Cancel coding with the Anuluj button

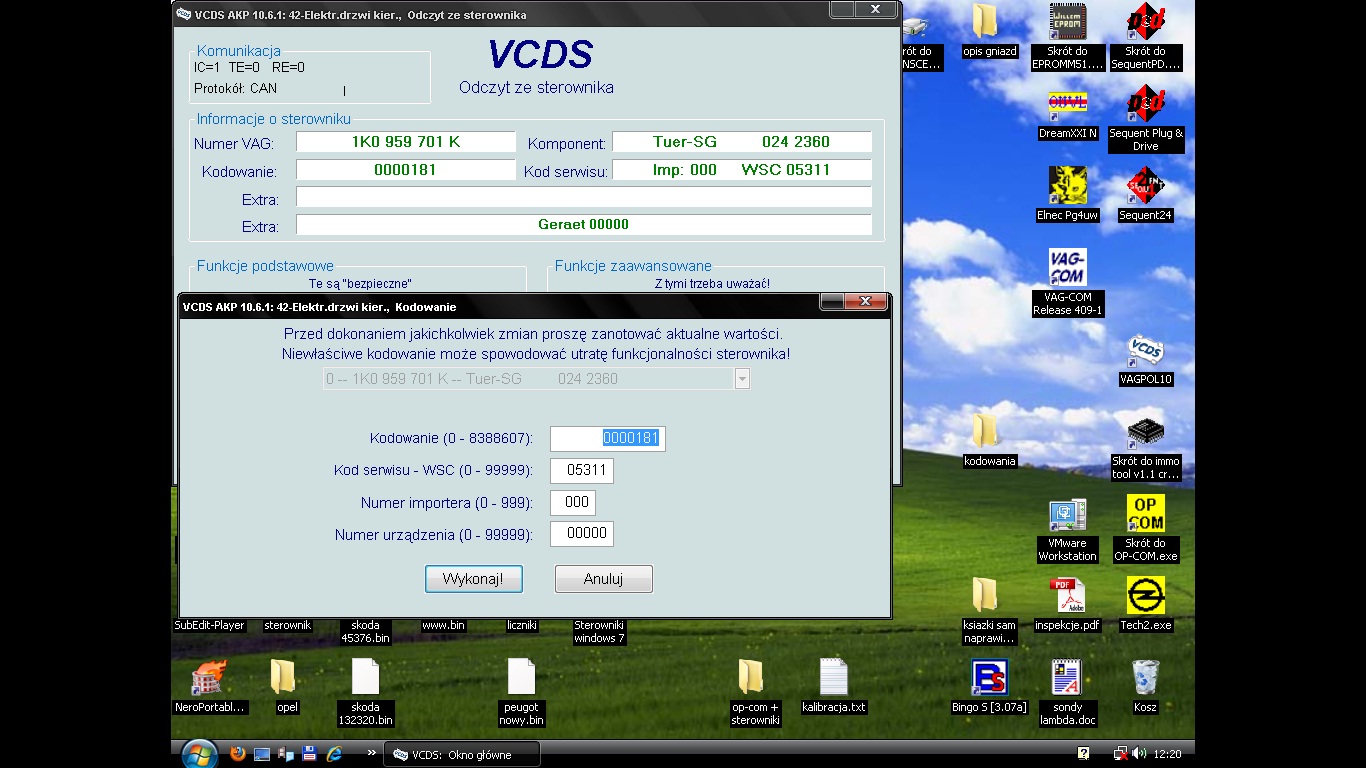coord(603,579)
